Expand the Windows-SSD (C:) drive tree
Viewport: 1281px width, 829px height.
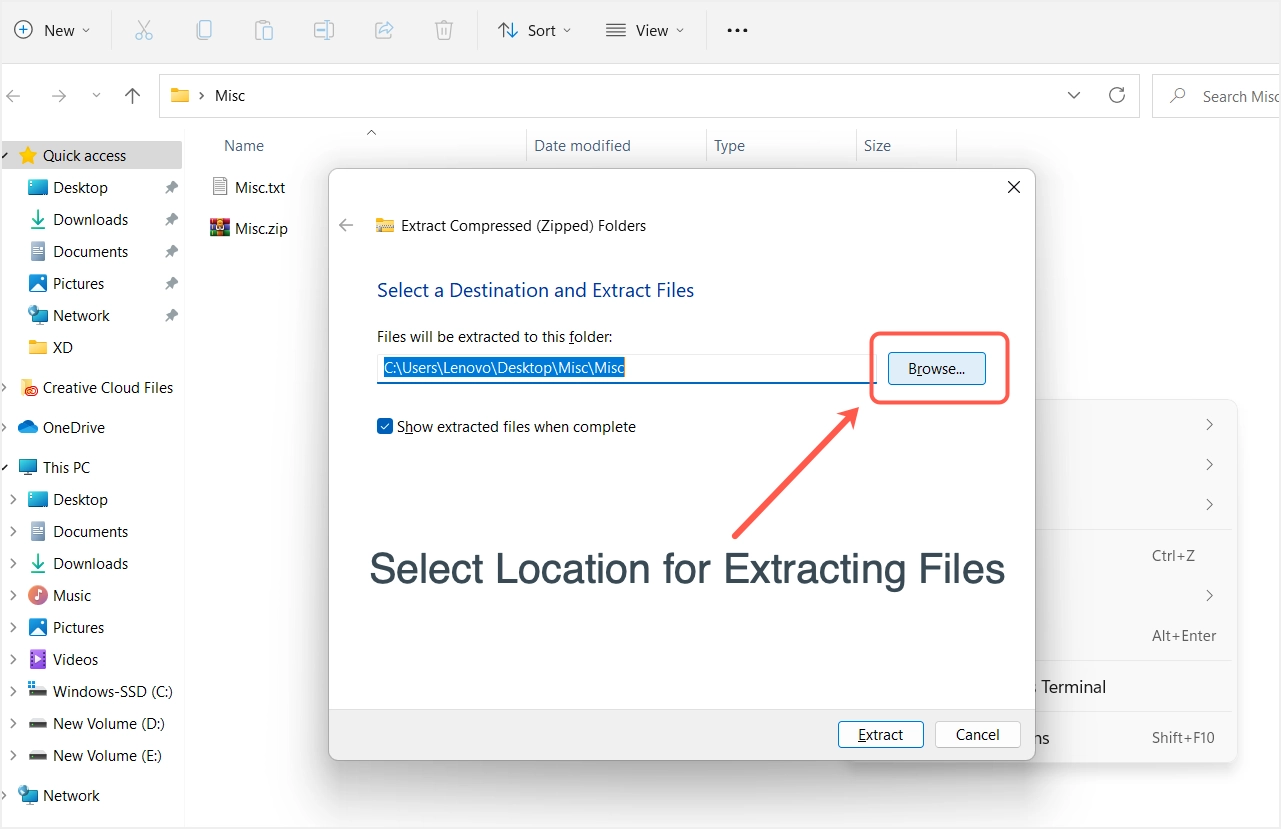pyautogui.click(x=13, y=691)
